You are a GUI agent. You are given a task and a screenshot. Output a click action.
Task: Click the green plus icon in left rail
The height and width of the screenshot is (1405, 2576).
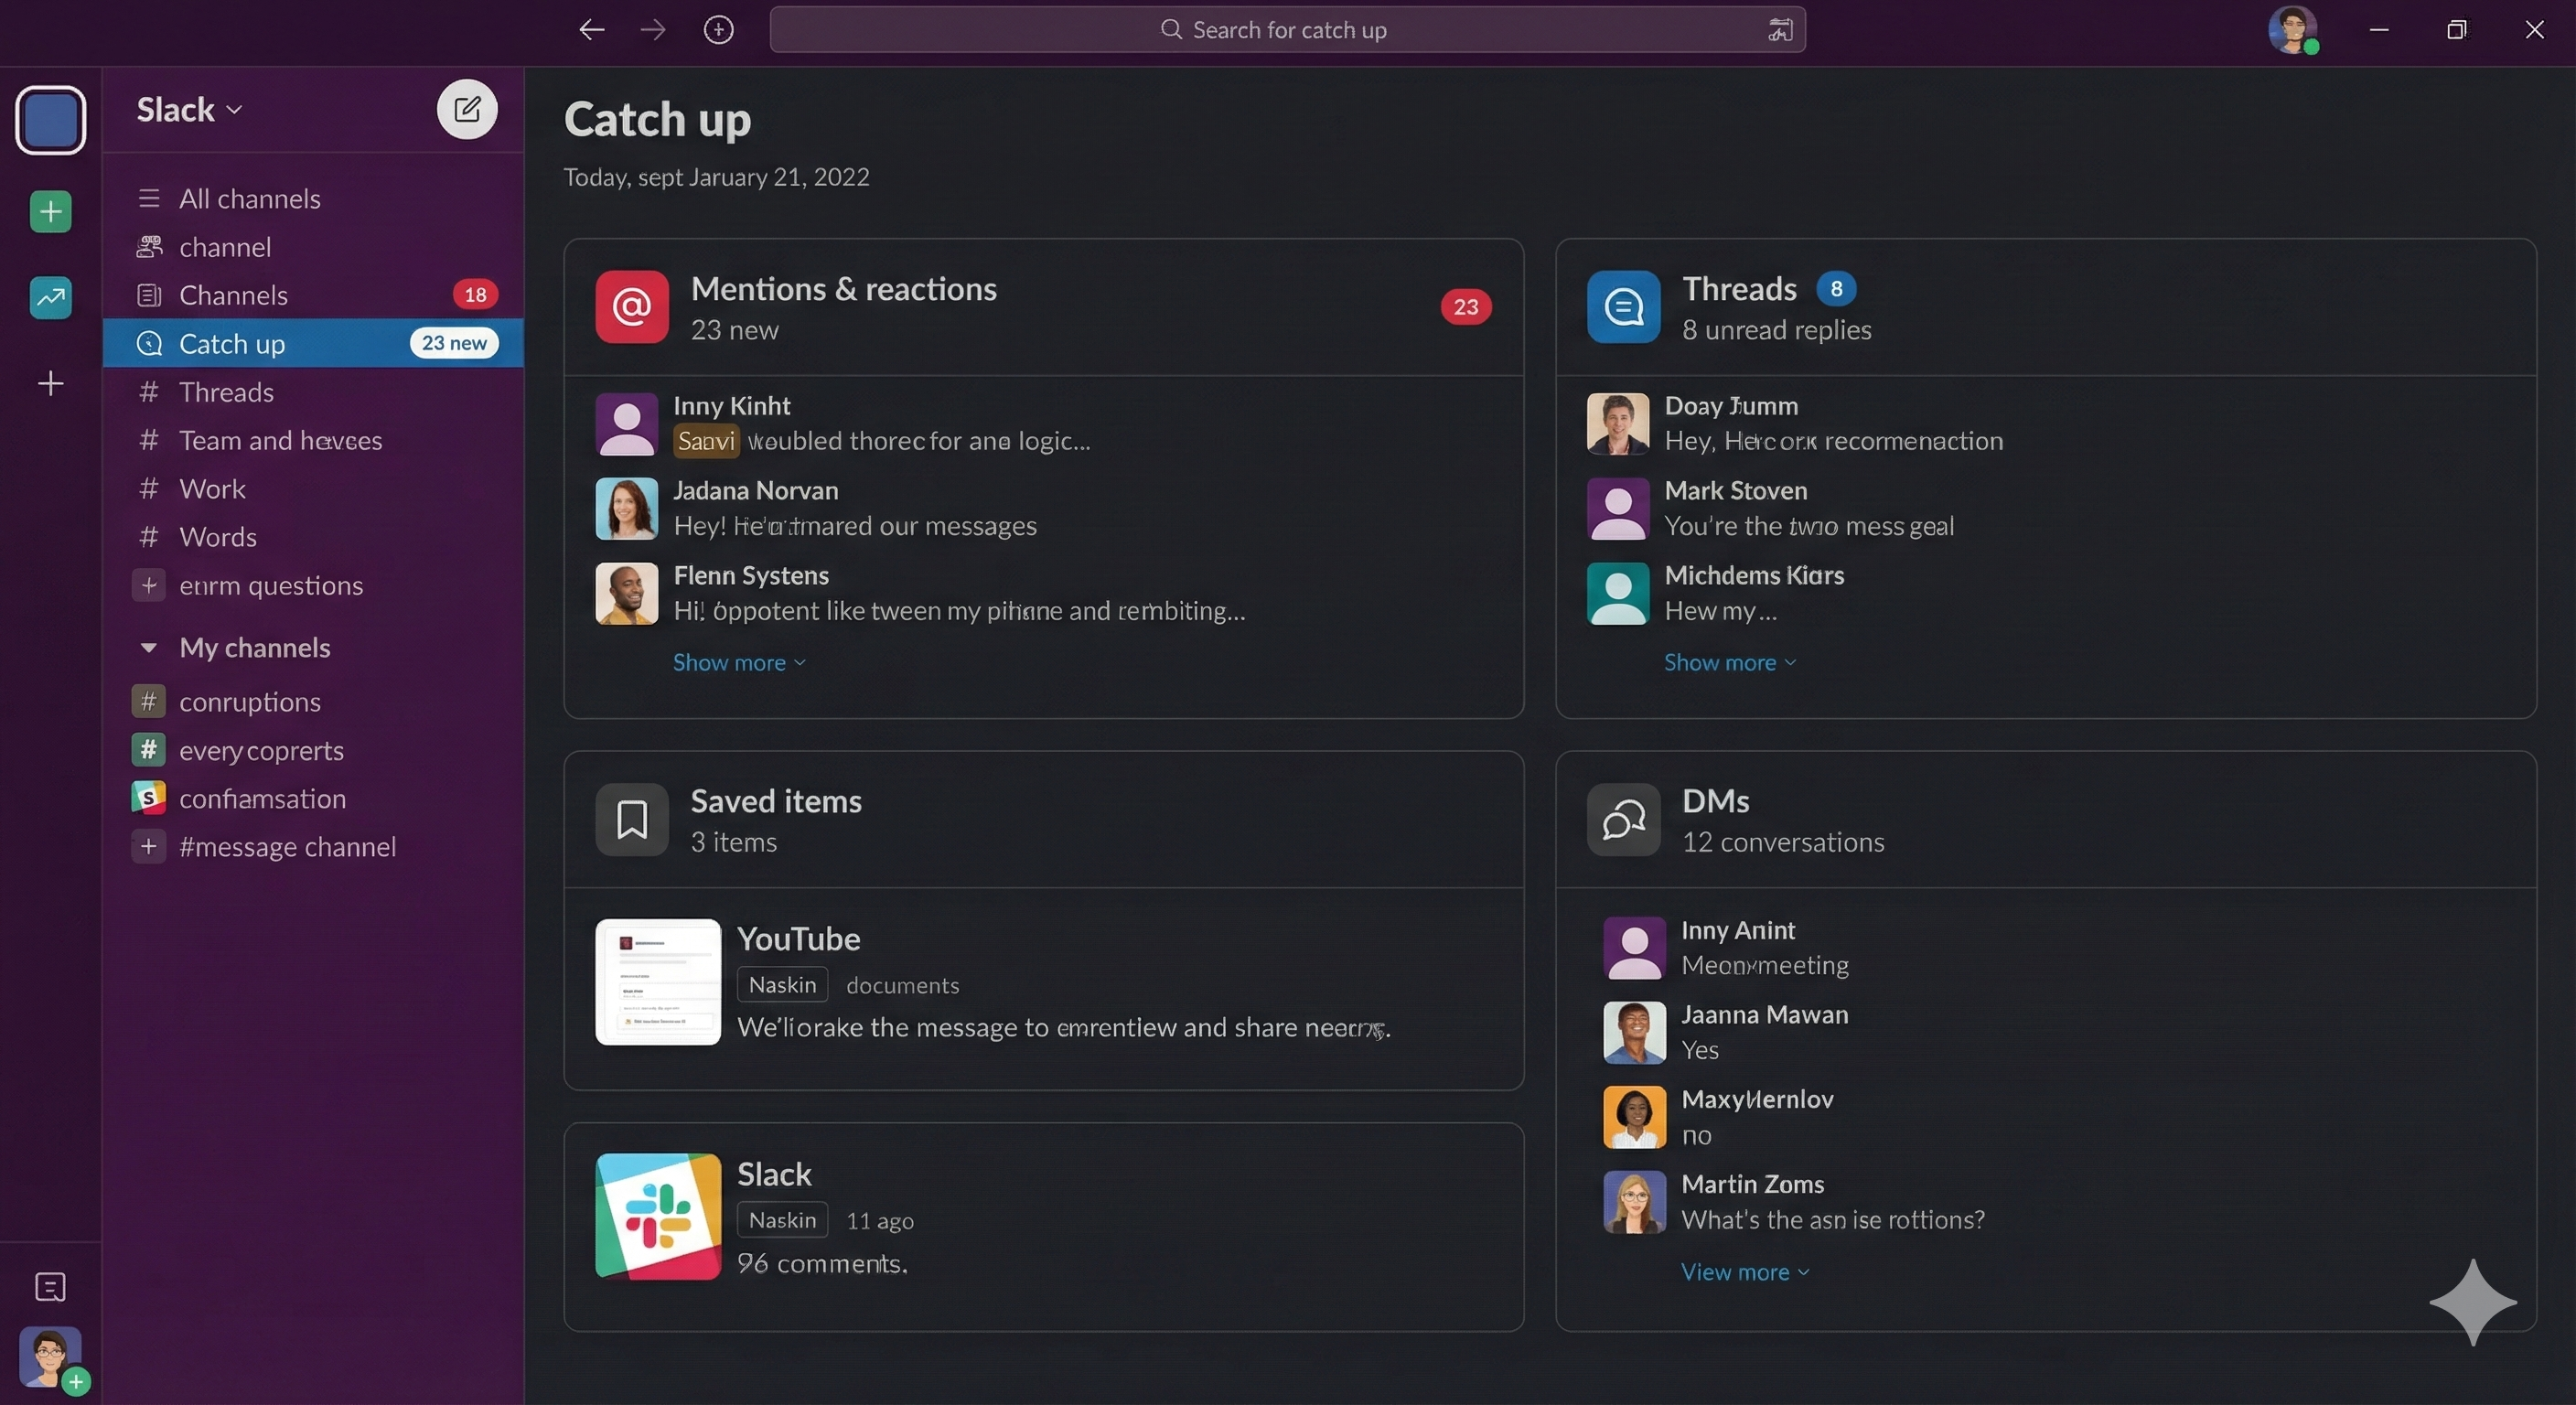[49, 211]
